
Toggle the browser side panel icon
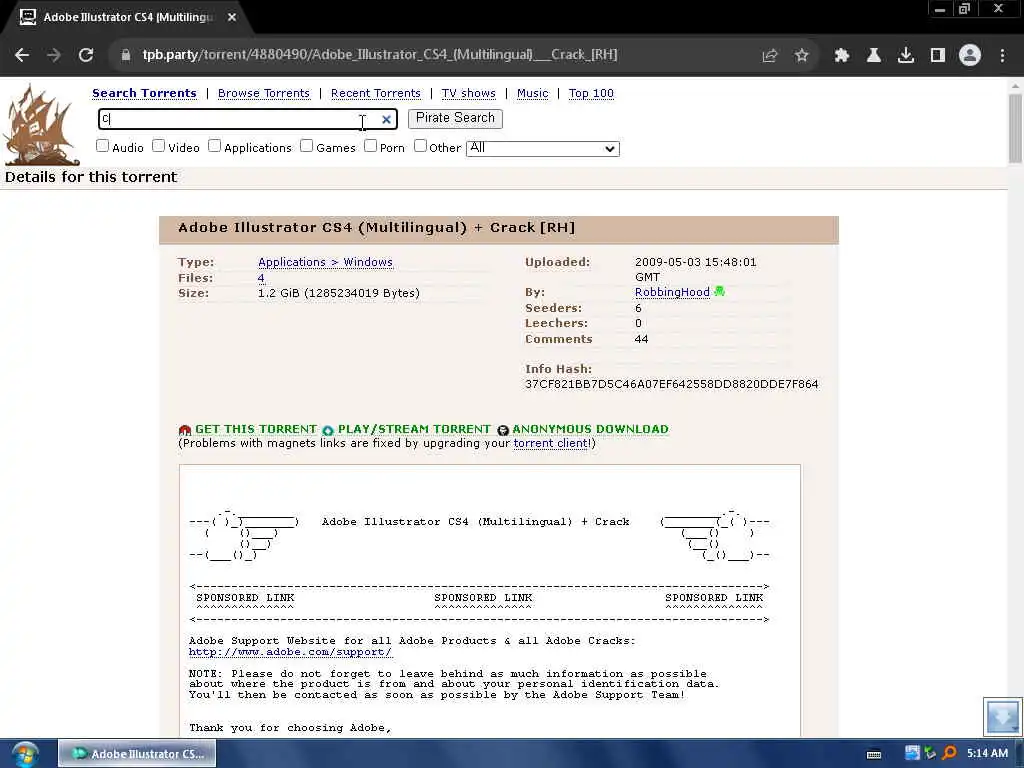click(938, 56)
